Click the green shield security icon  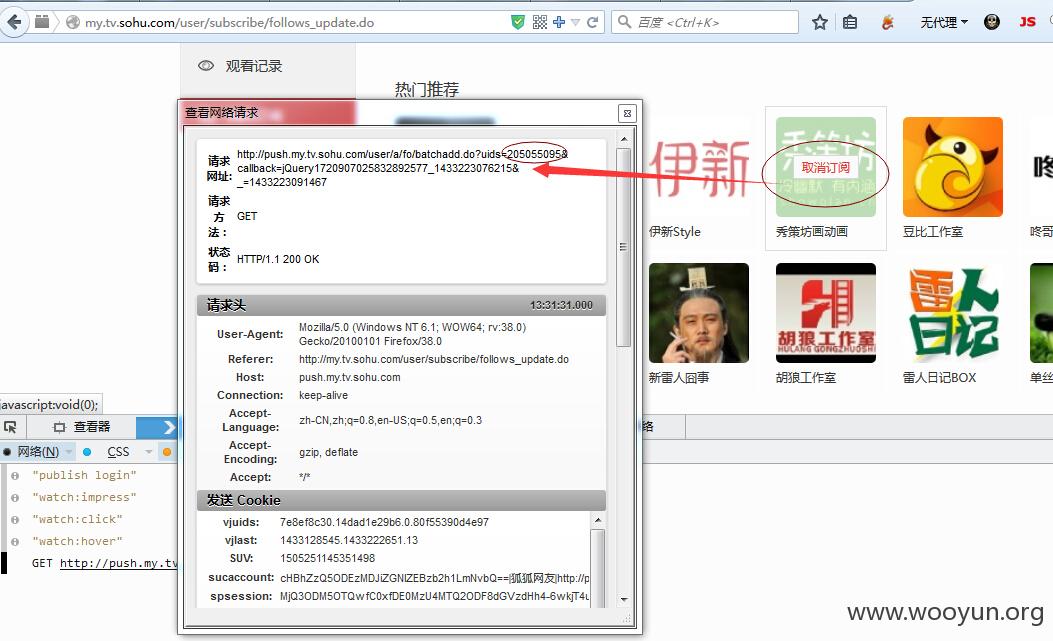click(x=518, y=22)
